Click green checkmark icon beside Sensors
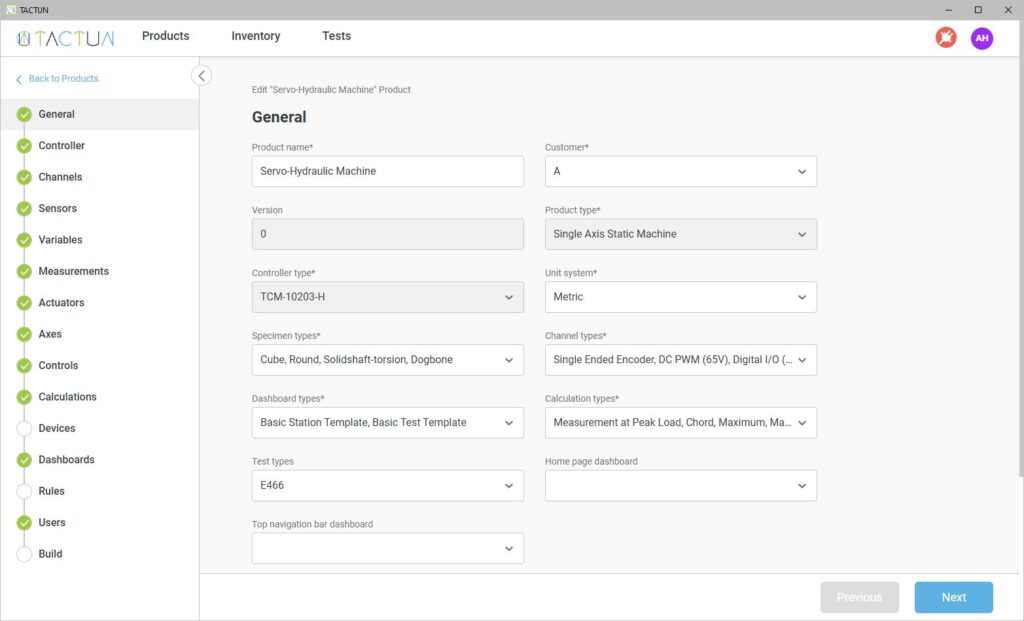 24,209
